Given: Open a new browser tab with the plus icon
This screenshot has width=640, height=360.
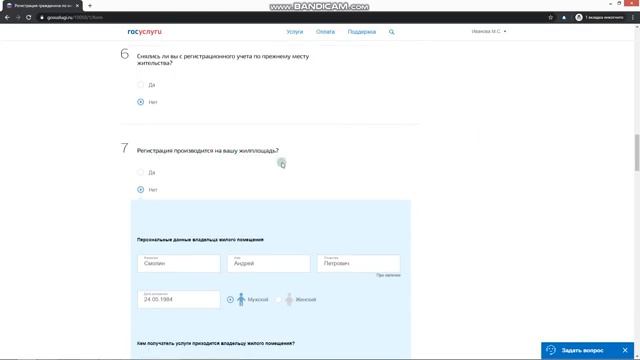Looking at the screenshot, I should [90, 6].
